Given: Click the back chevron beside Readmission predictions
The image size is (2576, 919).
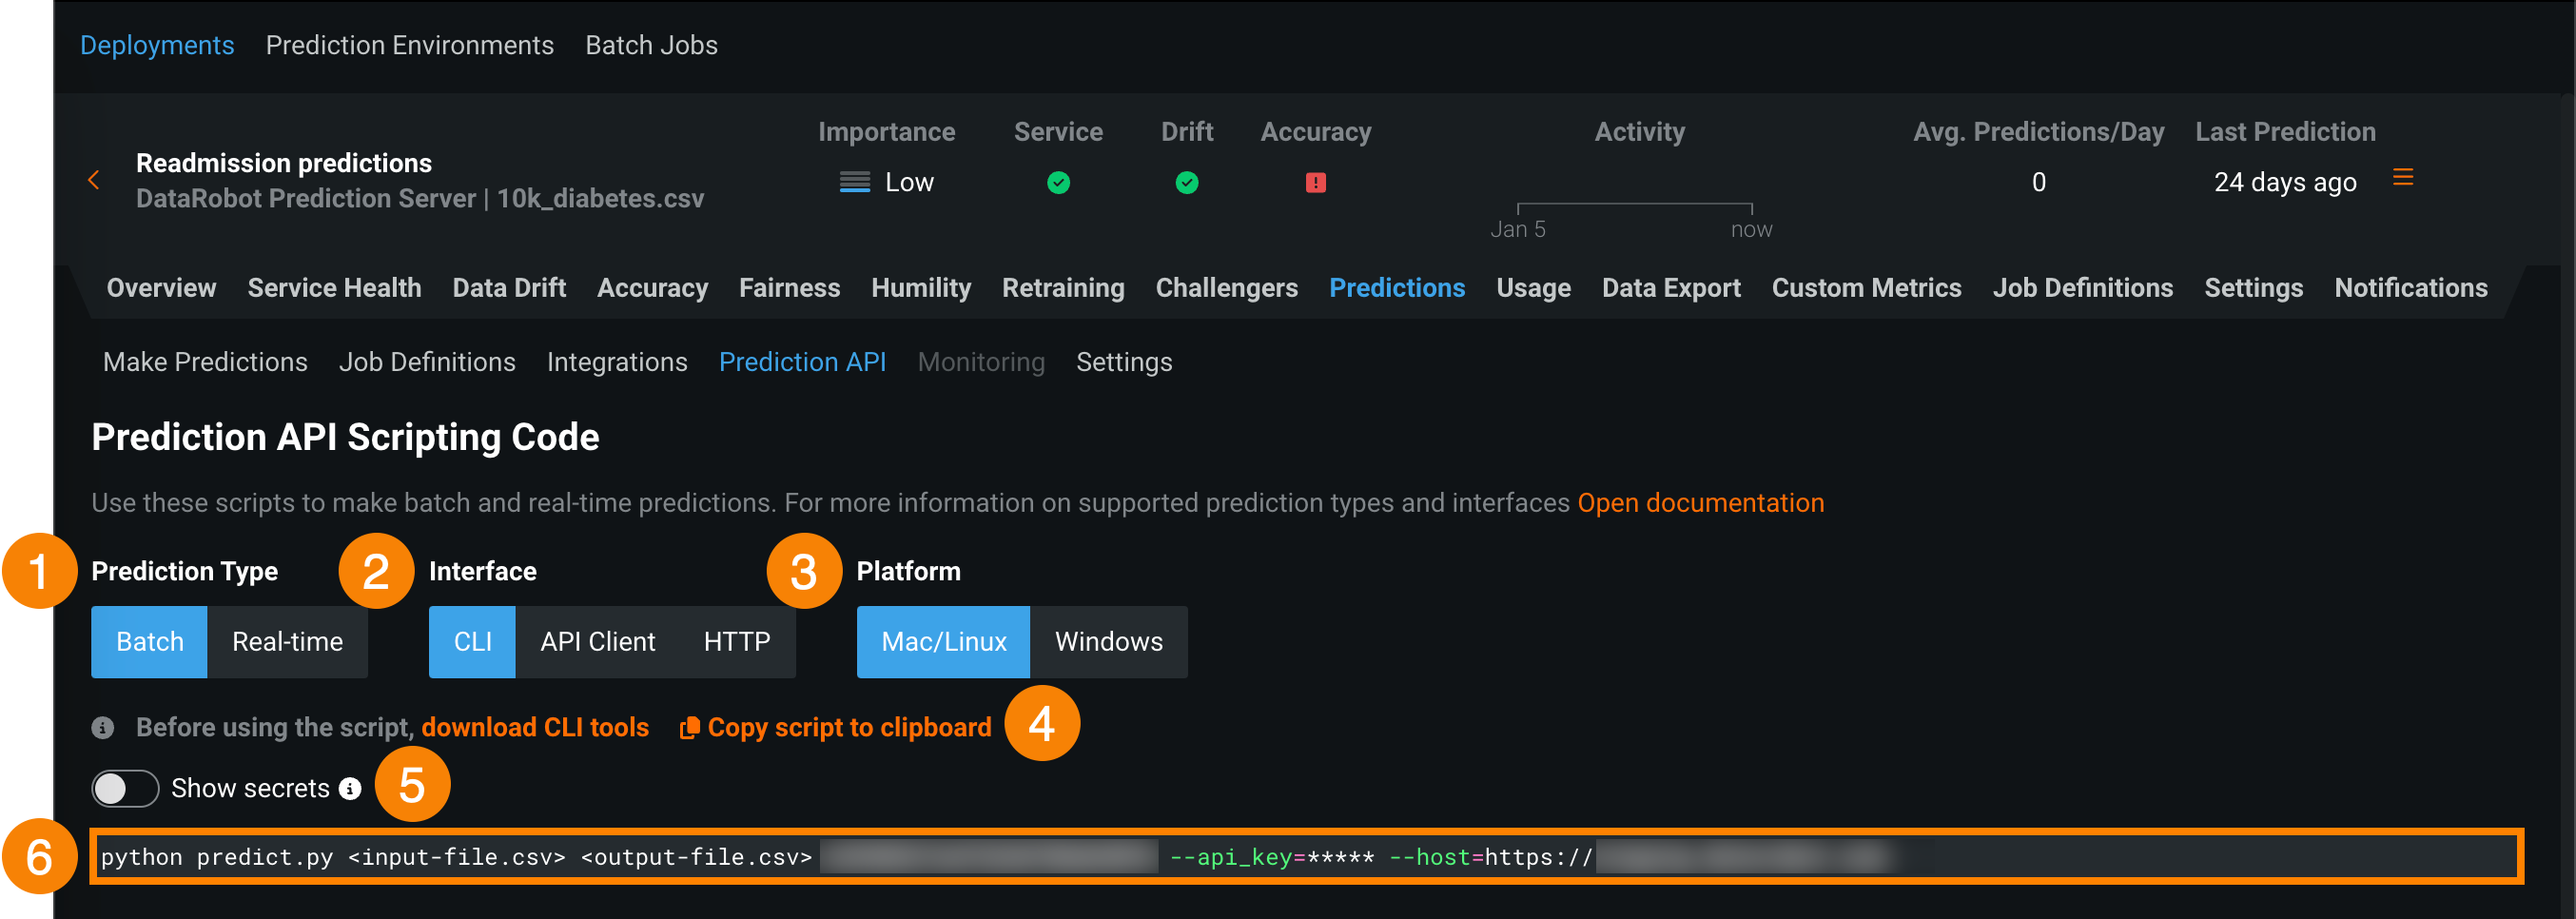Looking at the screenshot, I should (x=94, y=180).
